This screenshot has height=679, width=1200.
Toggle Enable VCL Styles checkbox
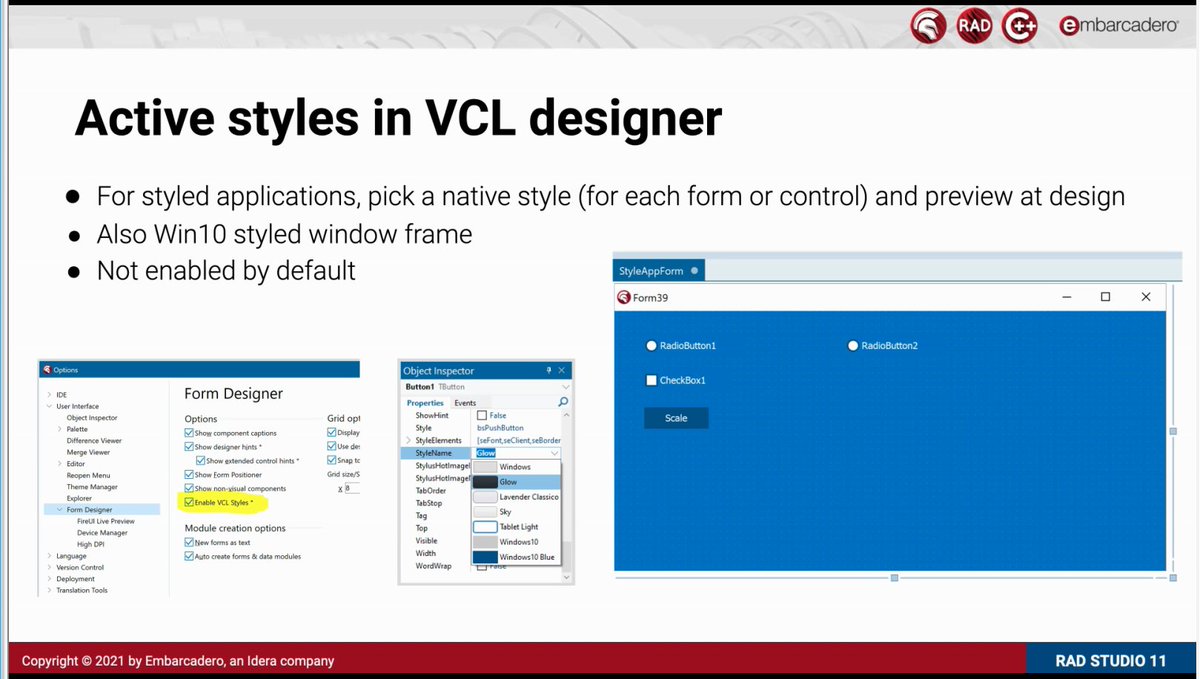click(190, 501)
